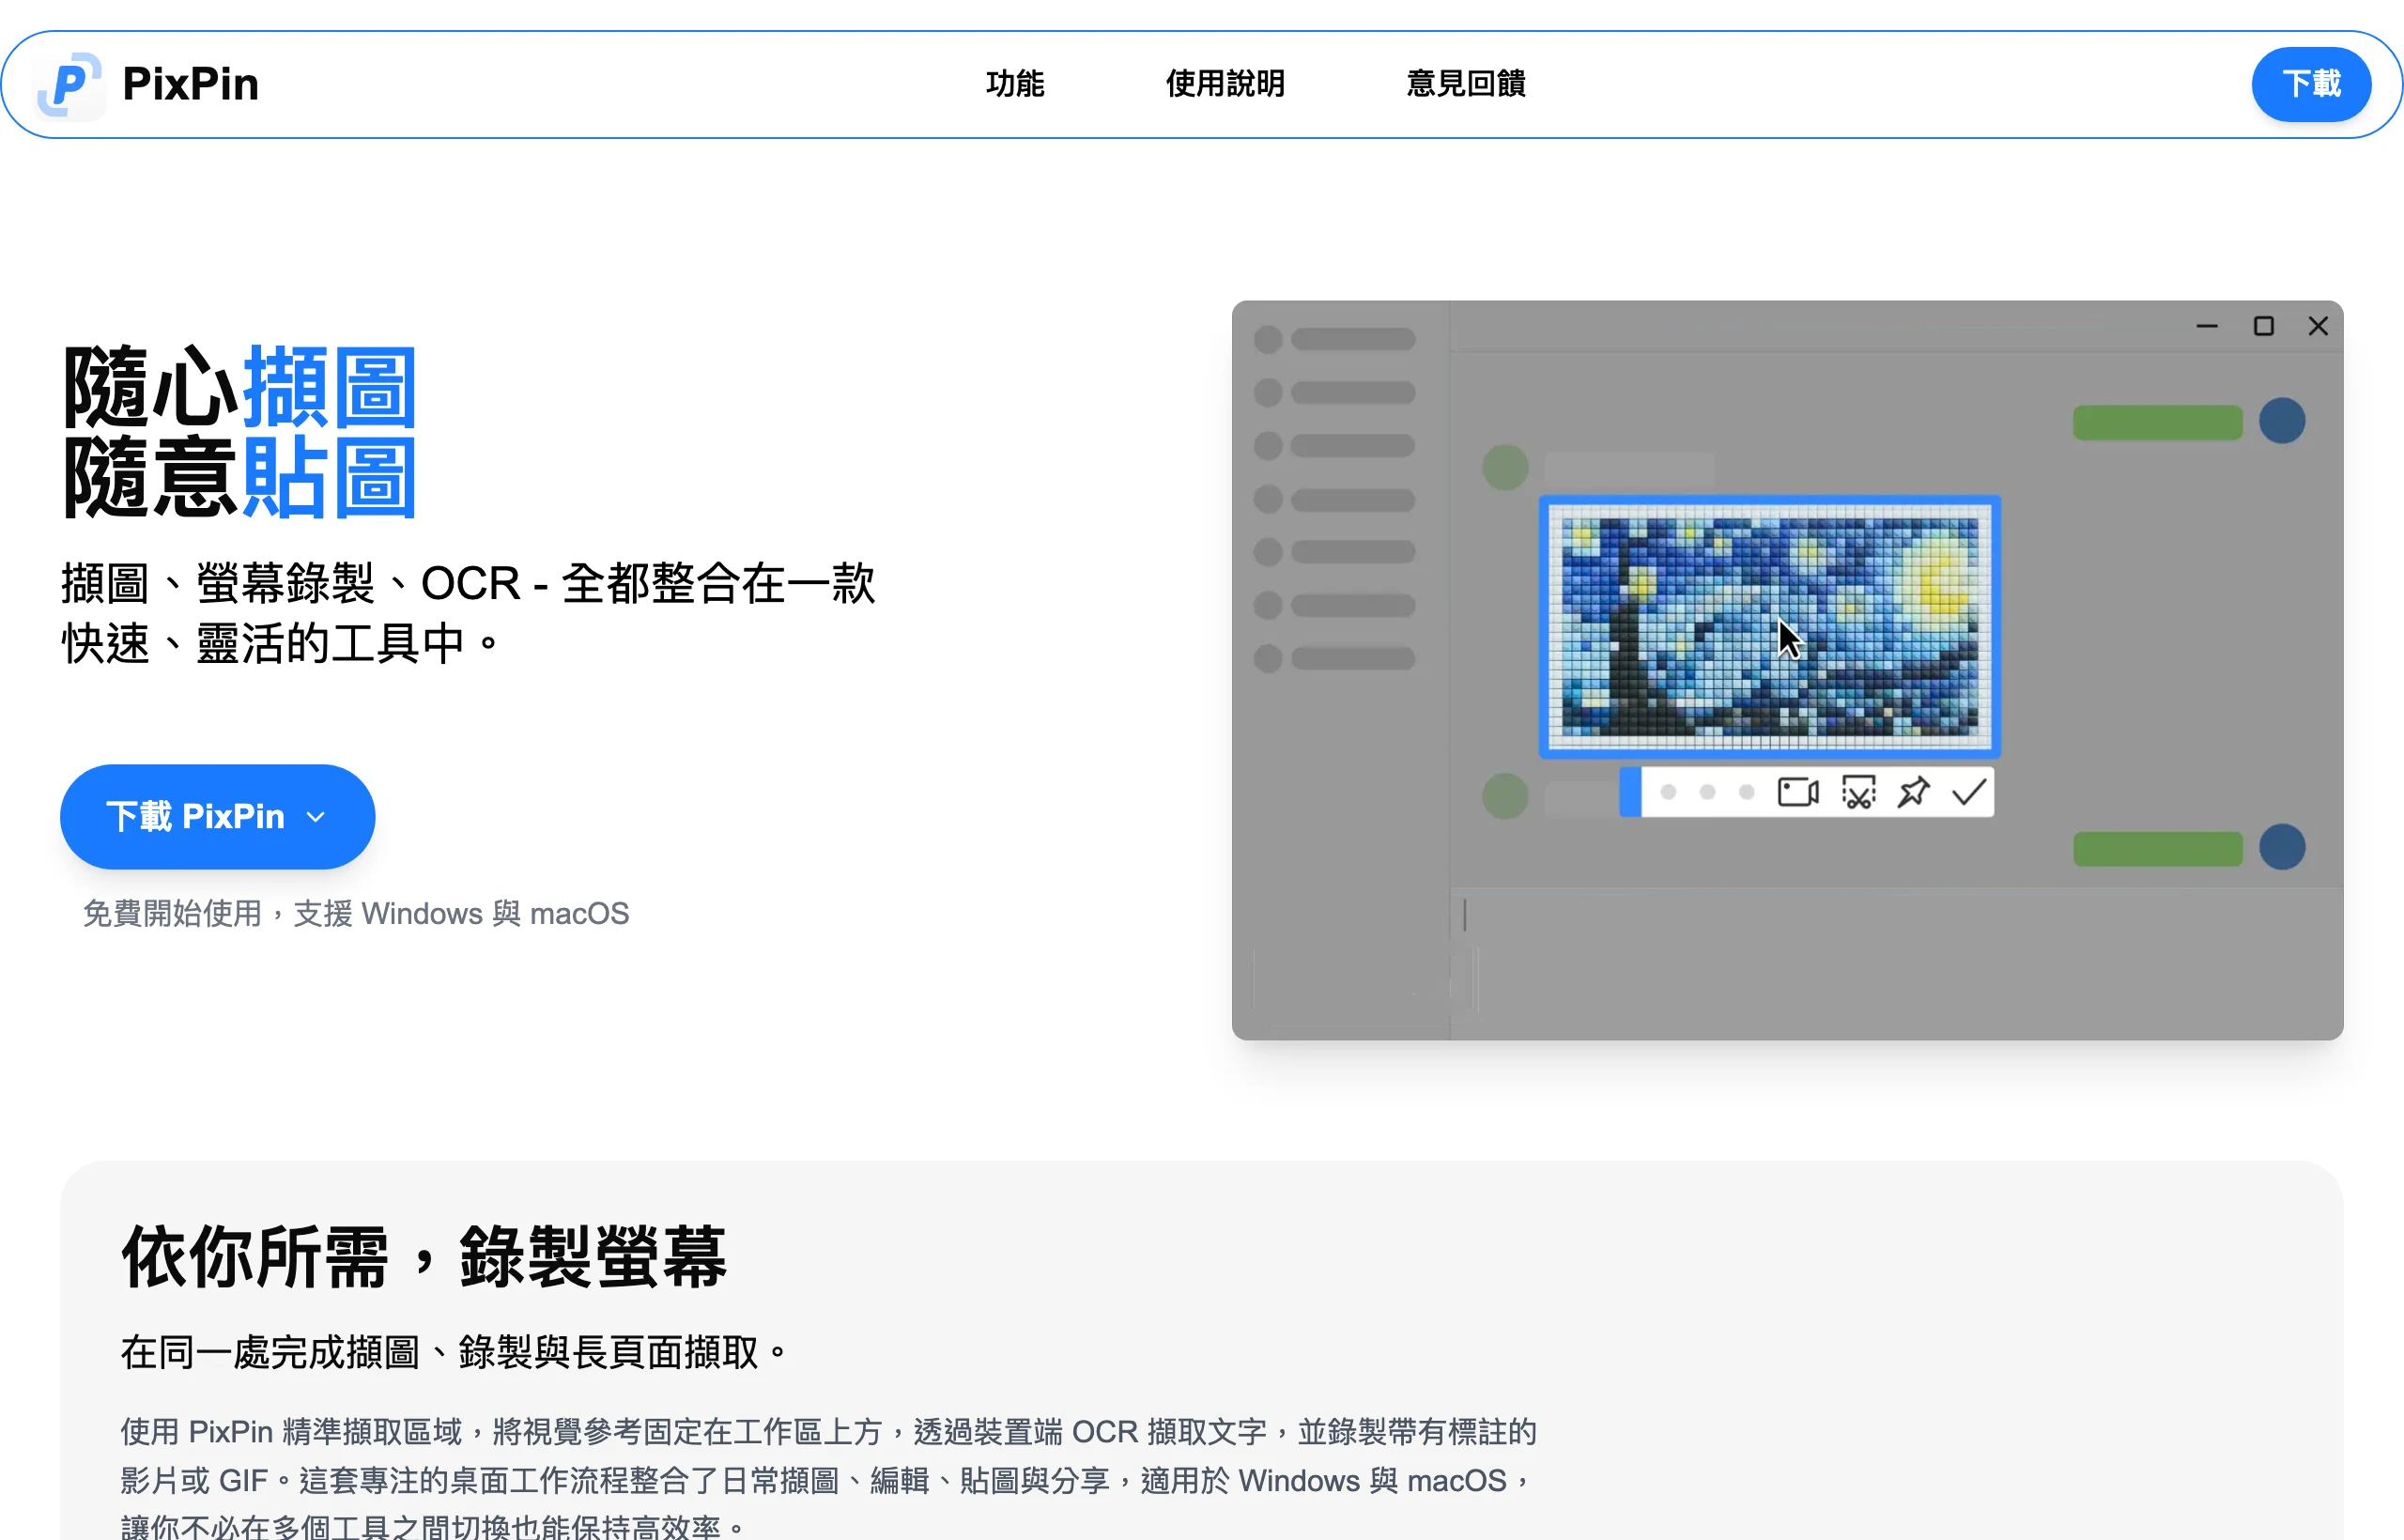This screenshot has height=1540, width=2404.
Task: Open the PixPin brand name link
Action: tap(190, 84)
